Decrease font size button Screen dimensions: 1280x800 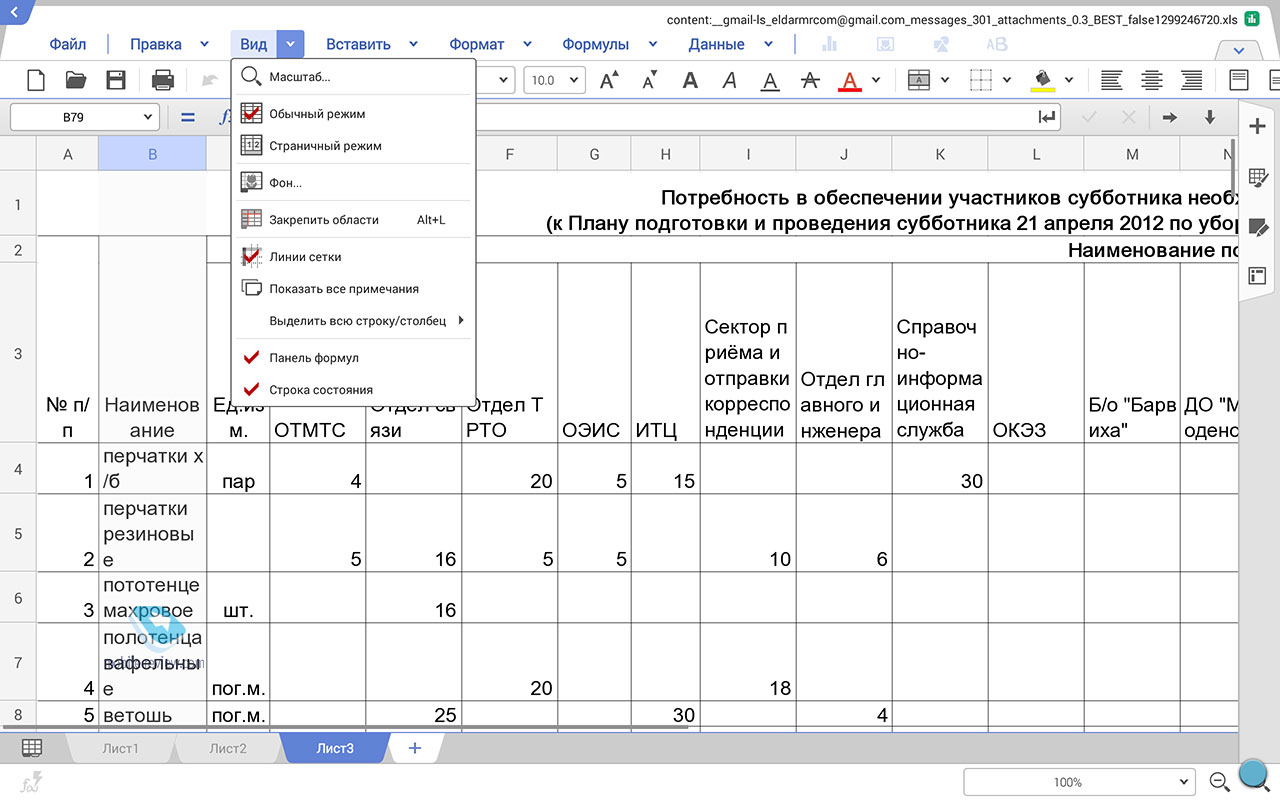(650, 80)
